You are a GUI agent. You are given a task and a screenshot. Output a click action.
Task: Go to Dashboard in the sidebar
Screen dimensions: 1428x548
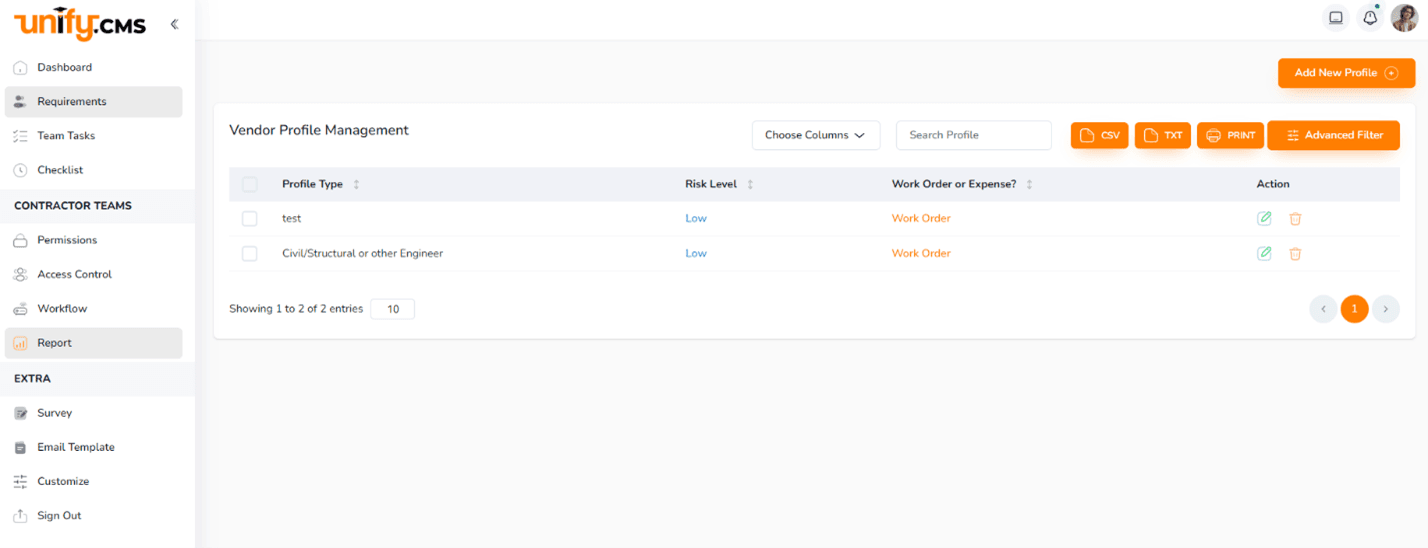[x=64, y=68]
